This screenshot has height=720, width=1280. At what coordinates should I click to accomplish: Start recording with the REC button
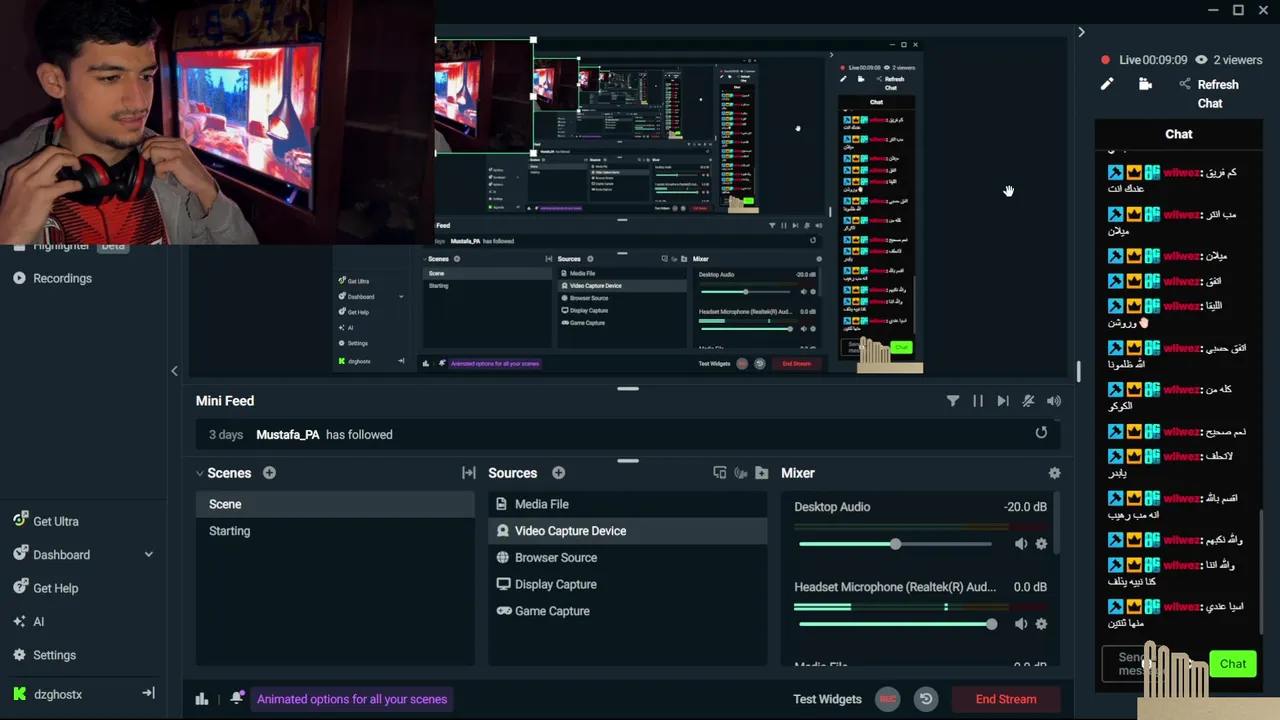pyautogui.click(x=887, y=699)
